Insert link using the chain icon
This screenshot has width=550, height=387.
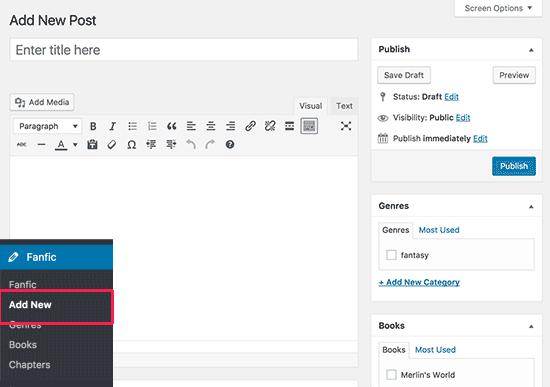[250, 126]
